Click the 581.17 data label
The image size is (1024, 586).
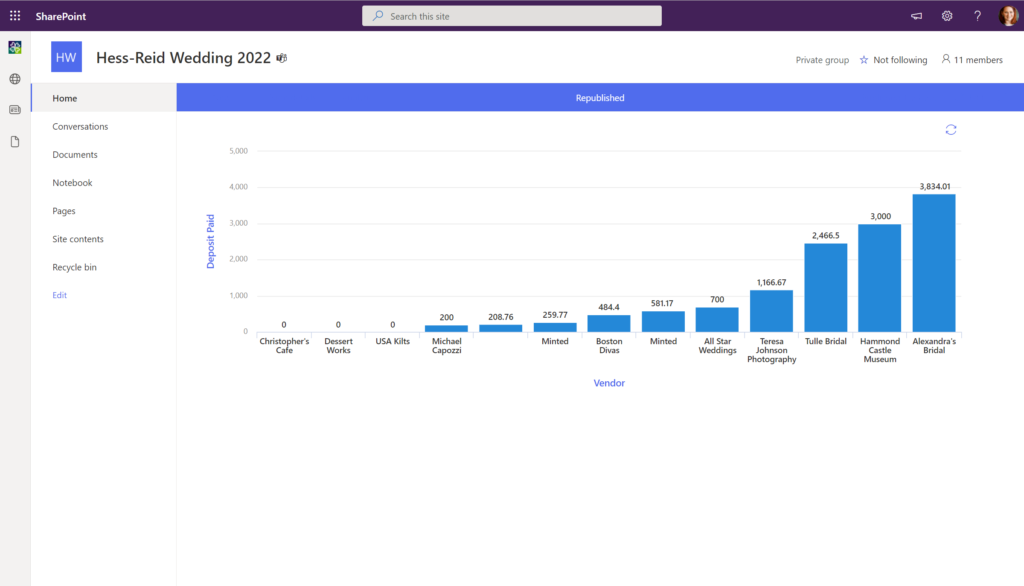pos(662,303)
